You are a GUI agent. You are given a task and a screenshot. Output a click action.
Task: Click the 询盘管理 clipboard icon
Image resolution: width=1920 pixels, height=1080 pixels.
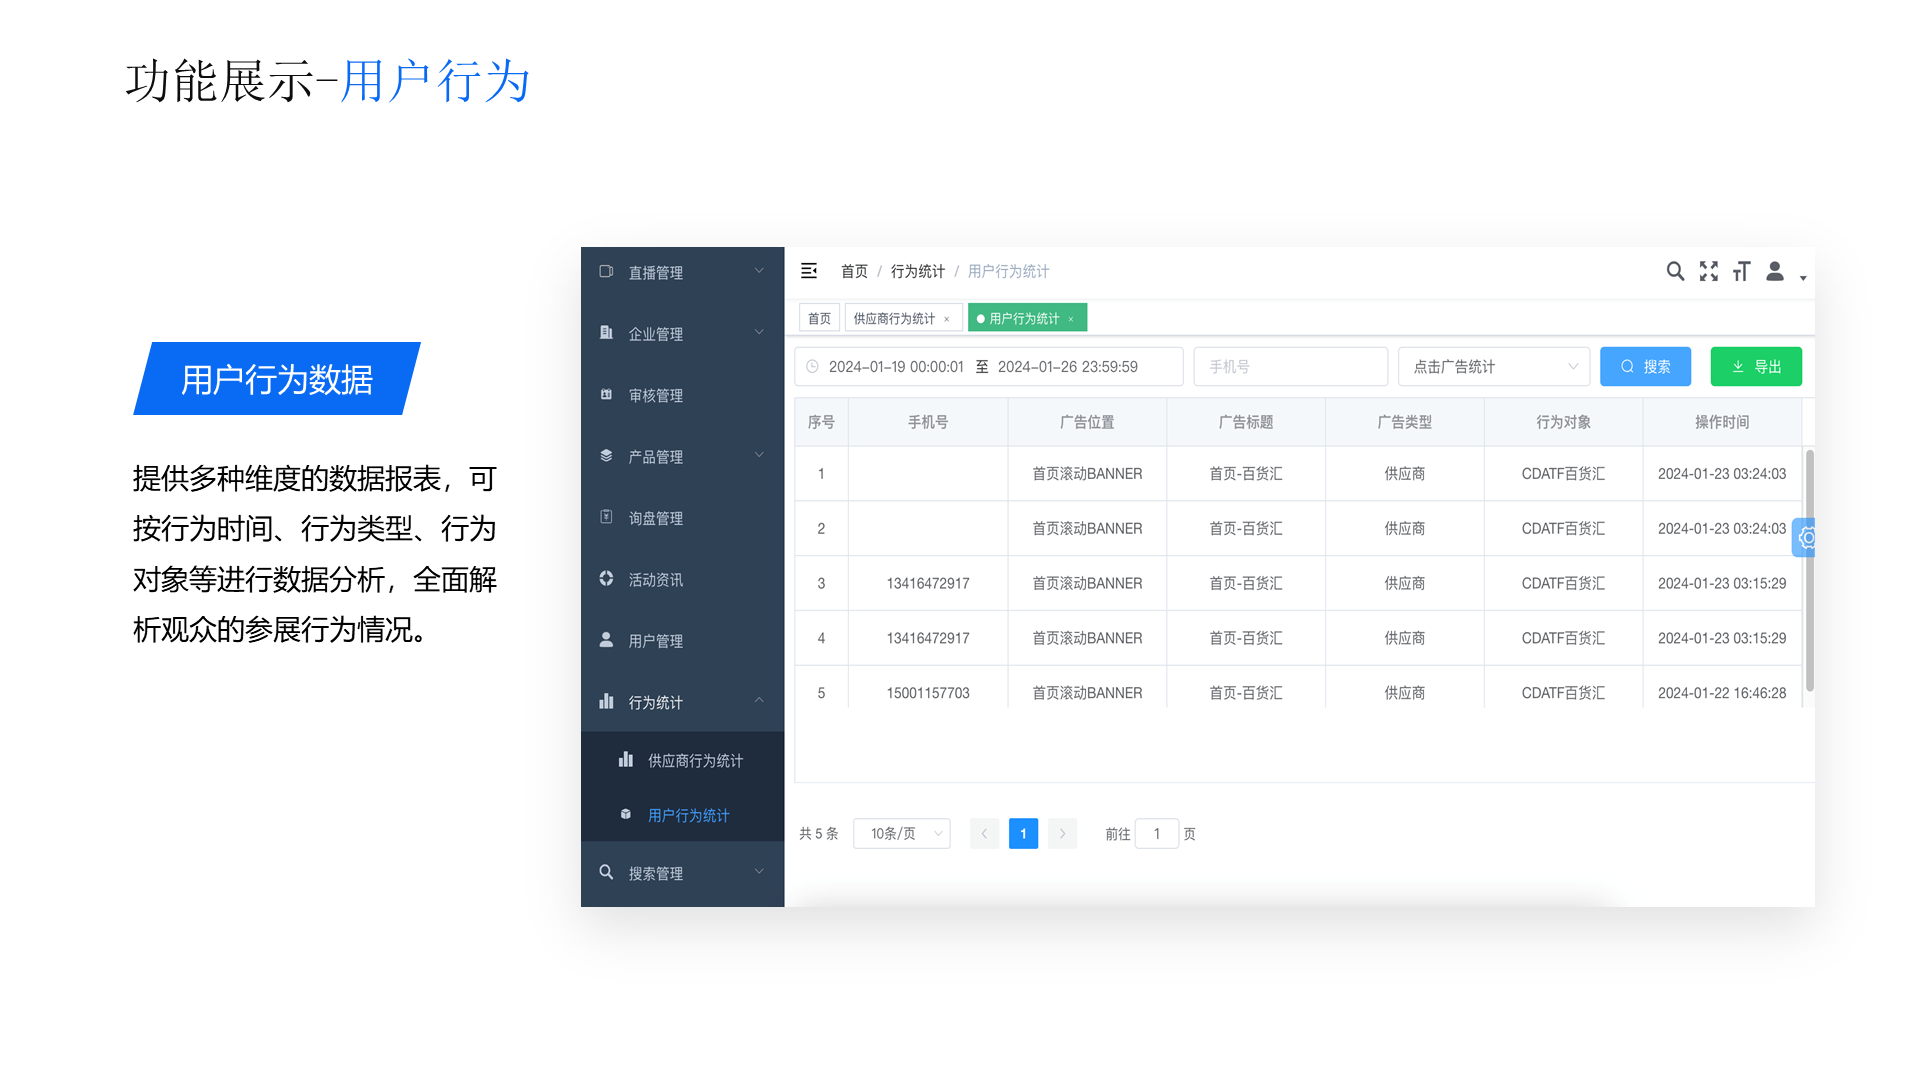[606, 517]
